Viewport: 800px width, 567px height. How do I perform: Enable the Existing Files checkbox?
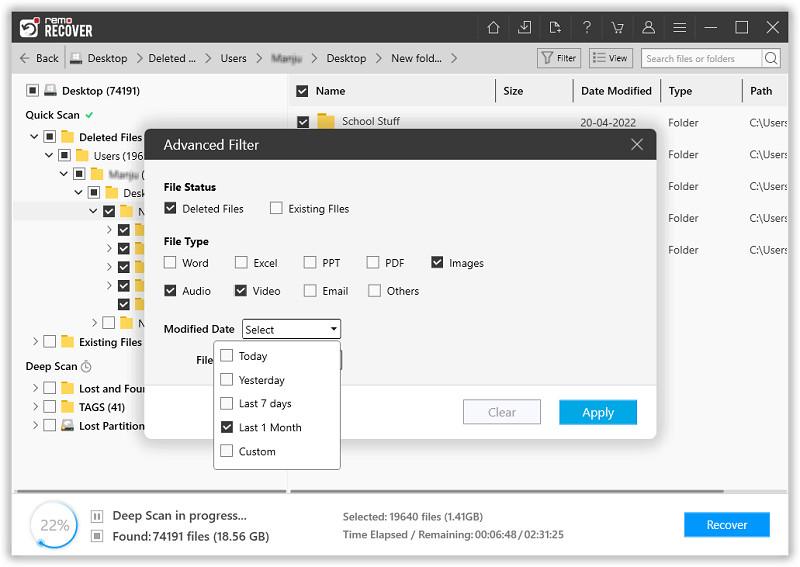(277, 209)
